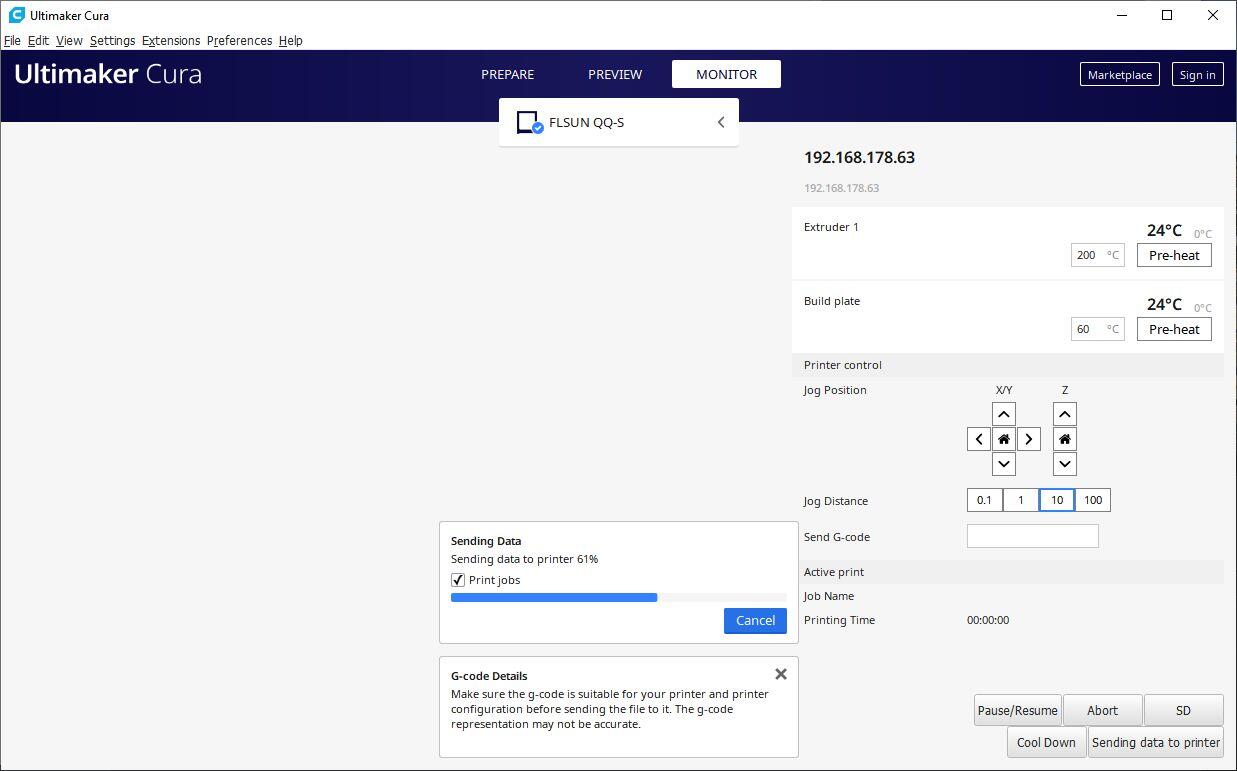Focus the Send G-code input field

1032,536
